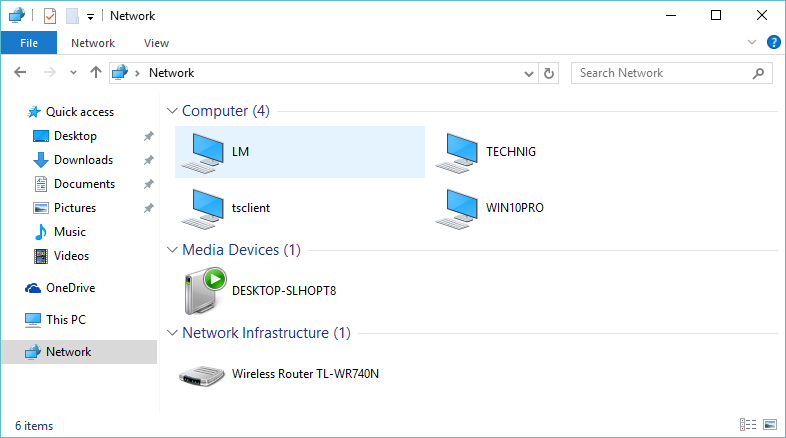Image resolution: width=786 pixels, height=438 pixels.
Task: Switch to Large icons view in status bar
Action: pos(770,424)
